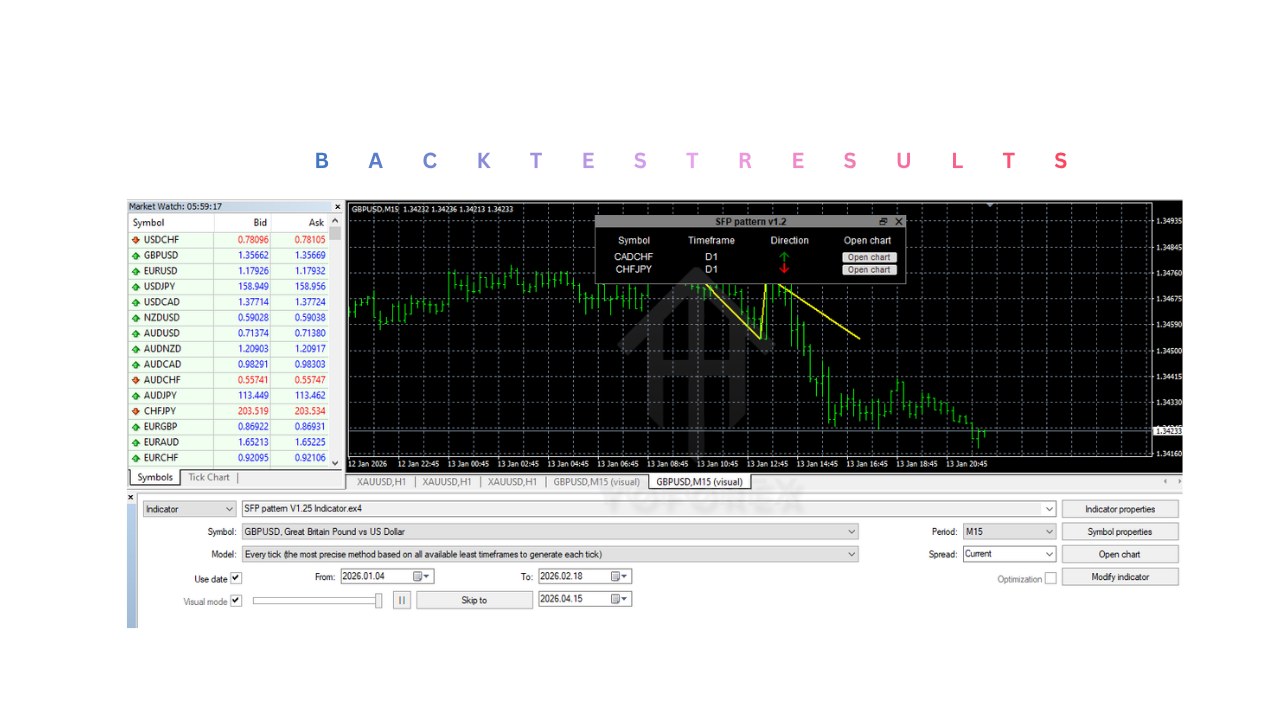Disable Visual mode

point(236,600)
